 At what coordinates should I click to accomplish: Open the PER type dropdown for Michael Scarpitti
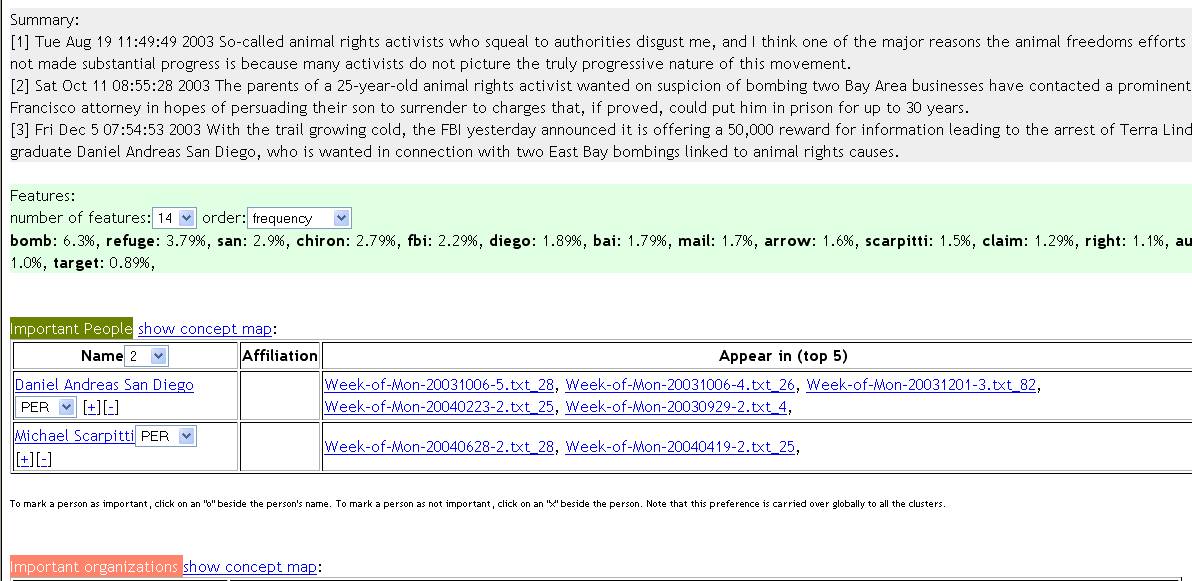tap(166, 436)
